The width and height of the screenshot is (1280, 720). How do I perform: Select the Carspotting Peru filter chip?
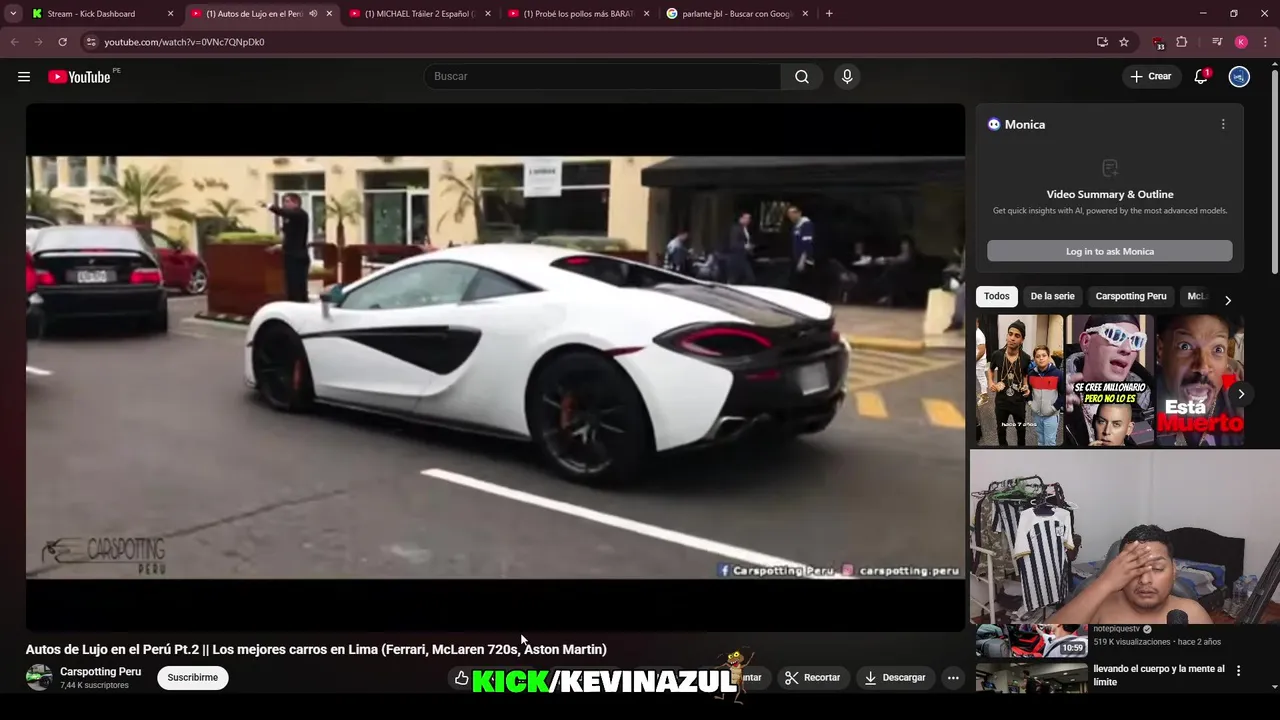pyautogui.click(x=1131, y=296)
